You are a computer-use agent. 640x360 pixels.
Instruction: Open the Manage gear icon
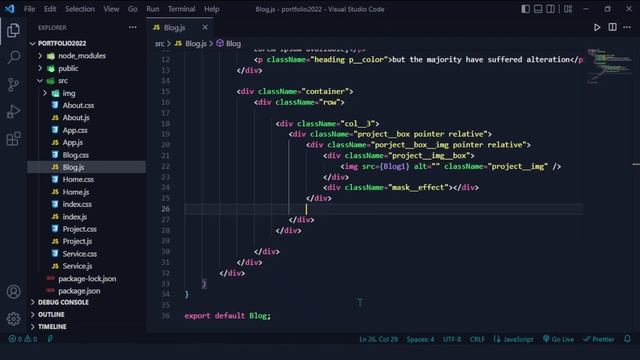(x=13, y=319)
